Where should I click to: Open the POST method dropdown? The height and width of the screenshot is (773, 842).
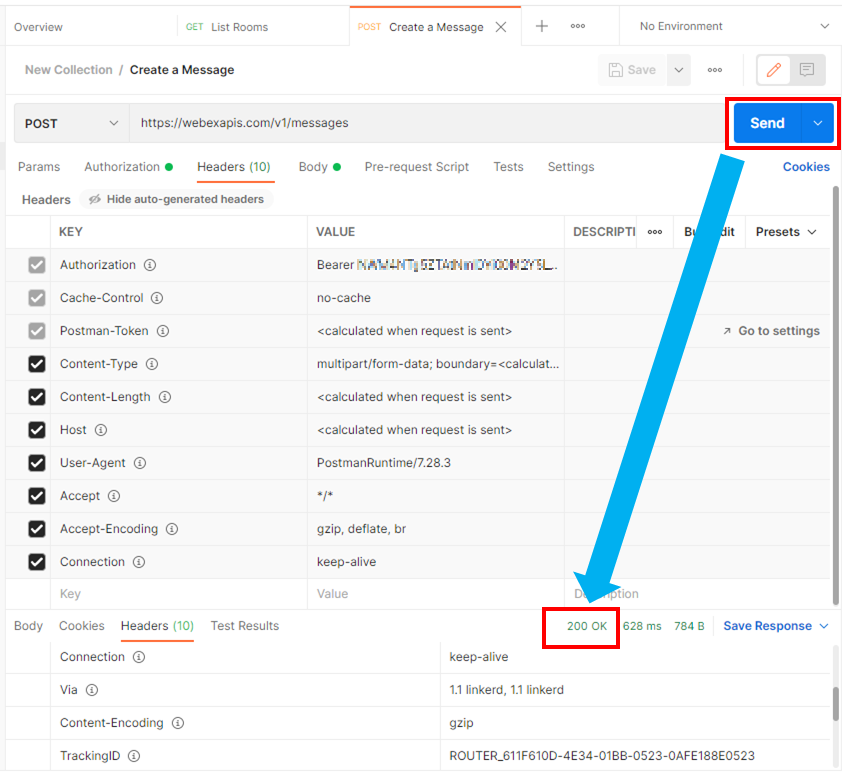(x=71, y=123)
